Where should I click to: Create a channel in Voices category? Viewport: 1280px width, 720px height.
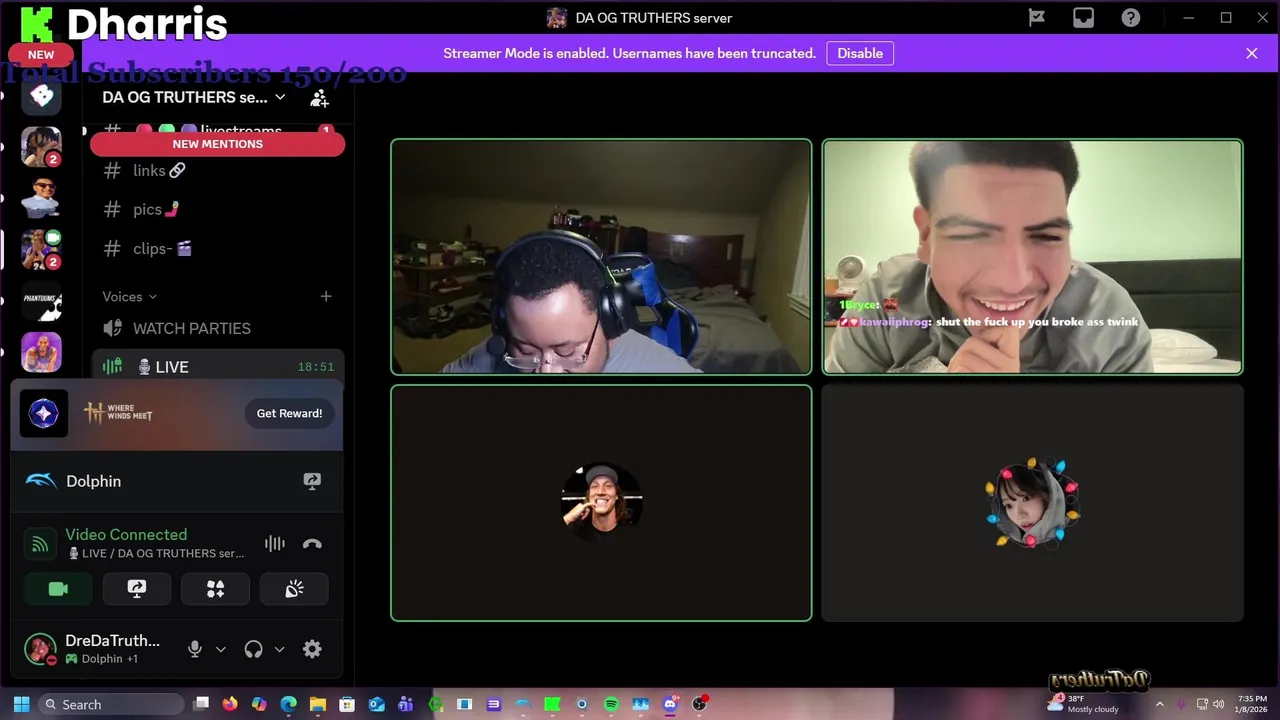[x=326, y=296]
